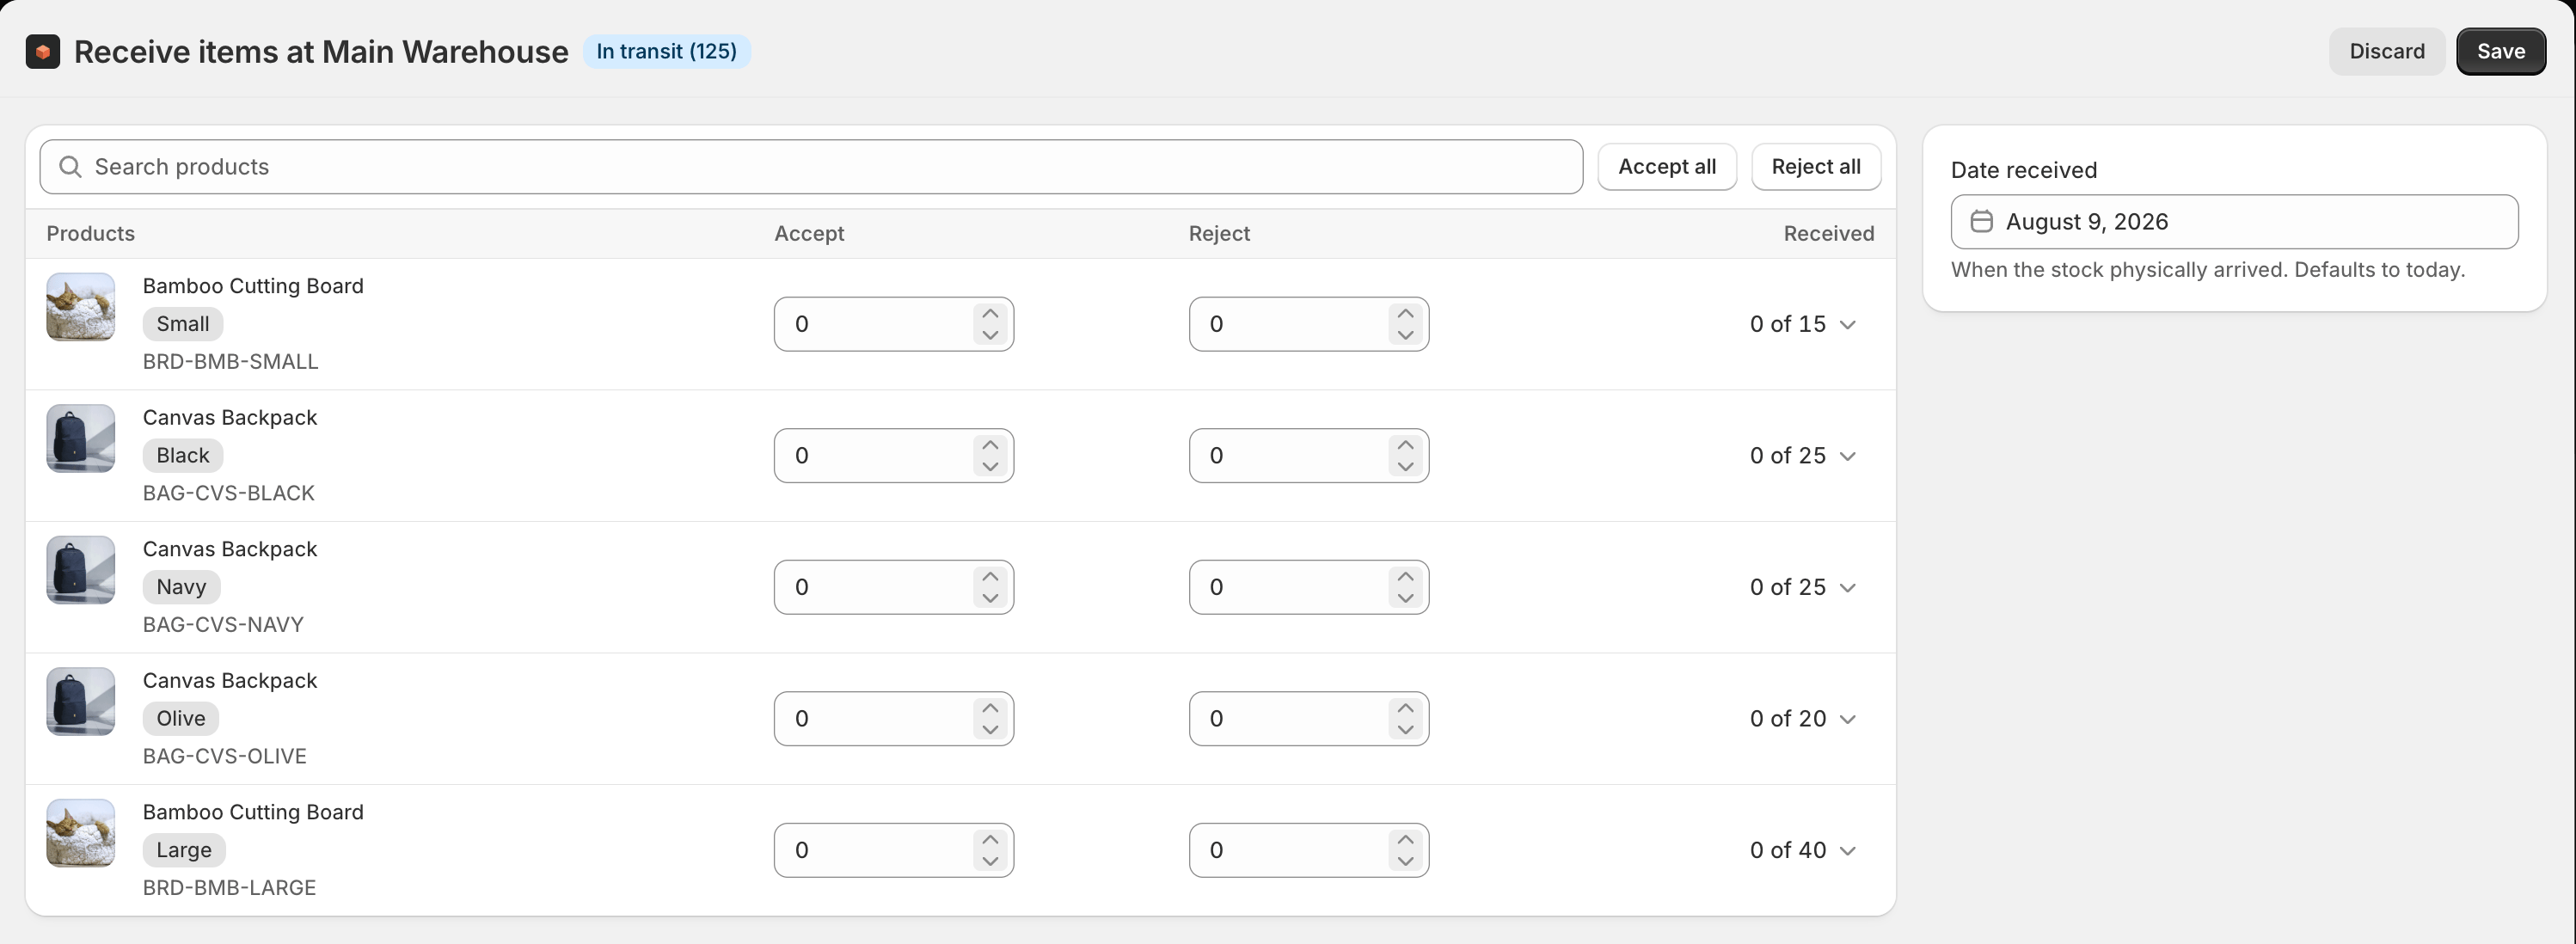Click the search magnifier icon
The height and width of the screenshot is (944, 2576).
coord(70,166)
